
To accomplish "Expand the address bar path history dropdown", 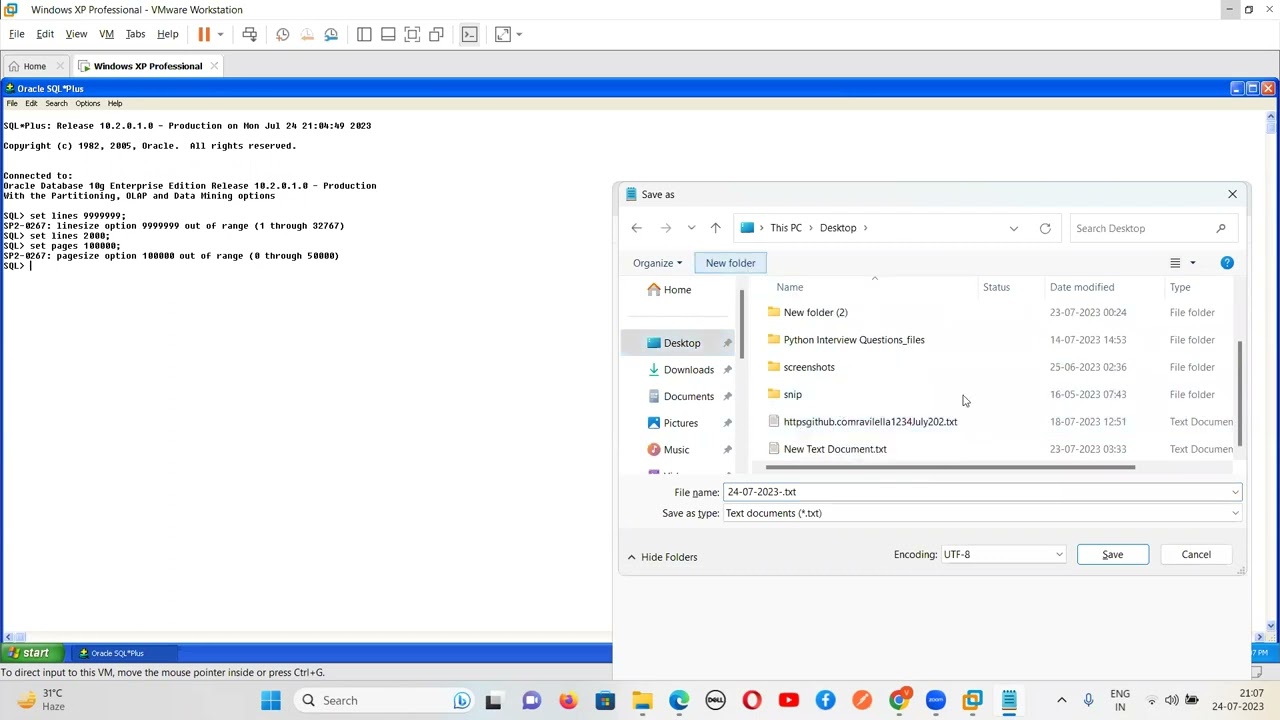I will pos(1014,228).
